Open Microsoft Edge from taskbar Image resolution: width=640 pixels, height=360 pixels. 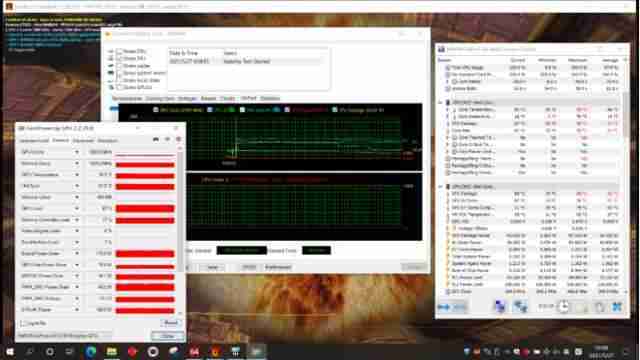pyautogui.click(x=91, y=351)
